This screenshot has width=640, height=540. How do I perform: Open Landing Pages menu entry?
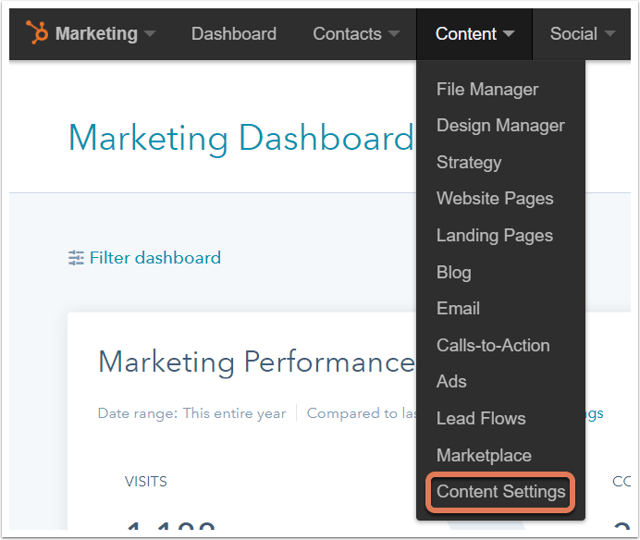pos(495,236)
